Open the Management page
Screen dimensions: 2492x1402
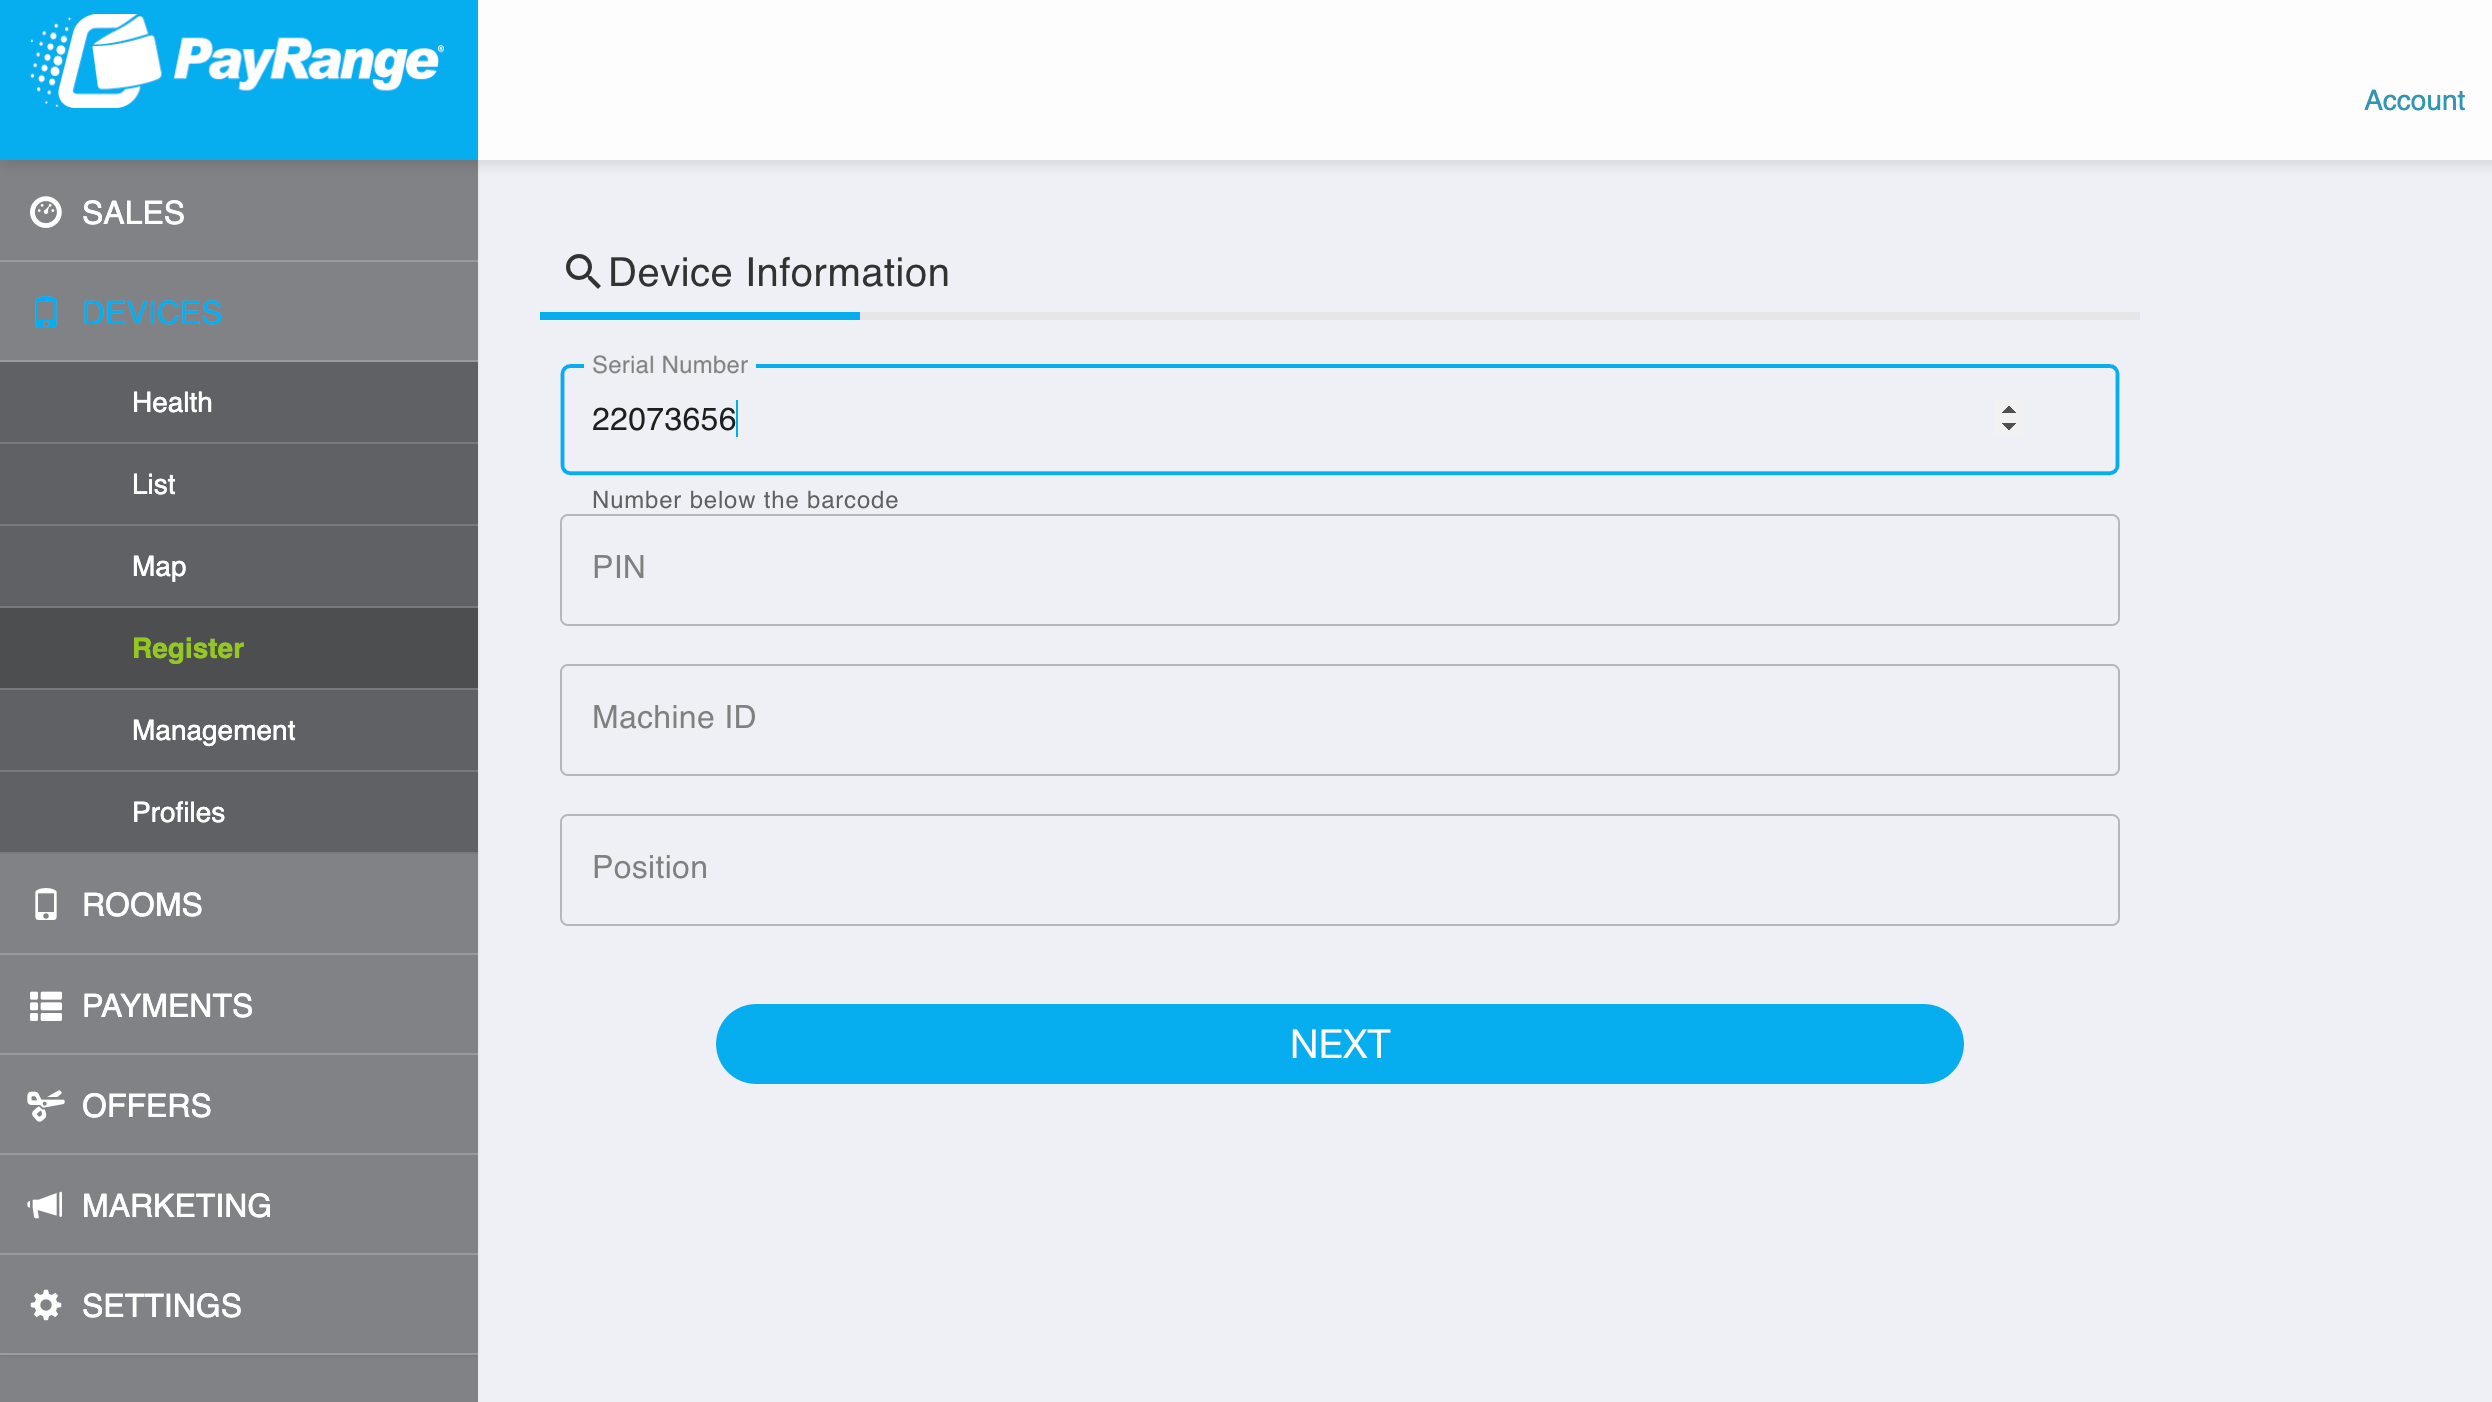pos(212,730)
